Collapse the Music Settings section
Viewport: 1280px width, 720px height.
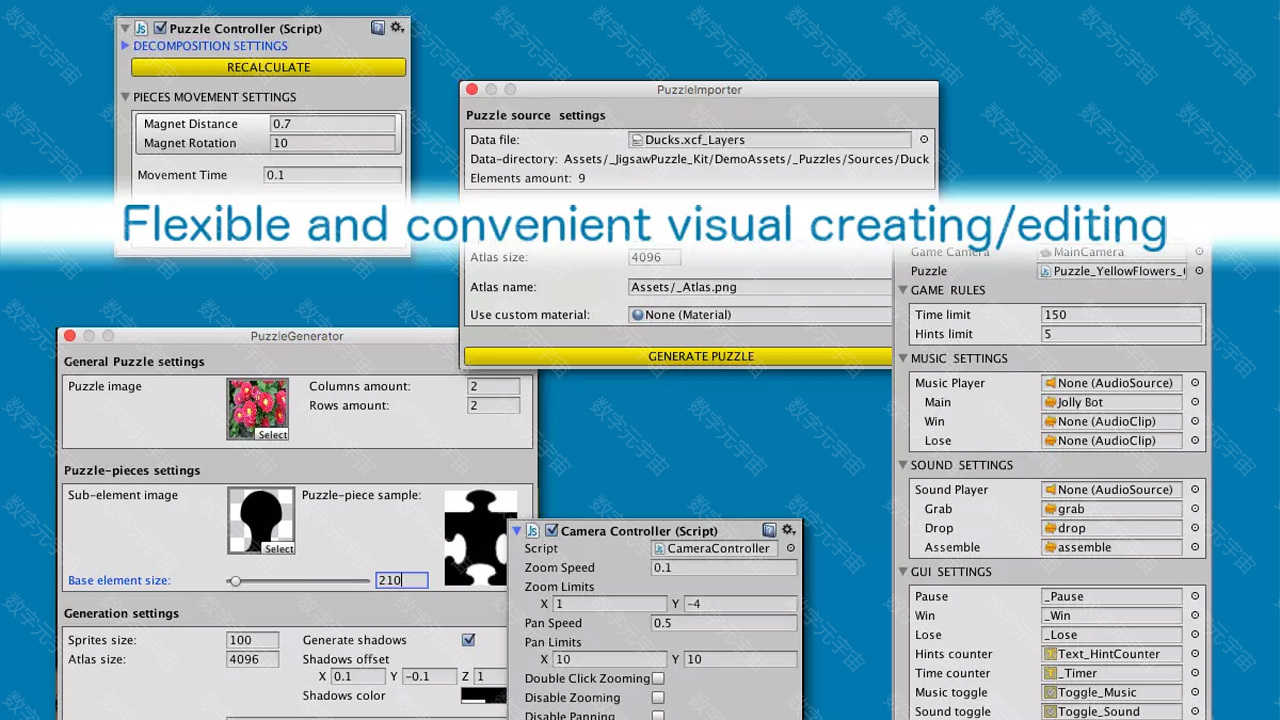coord(903,358)
